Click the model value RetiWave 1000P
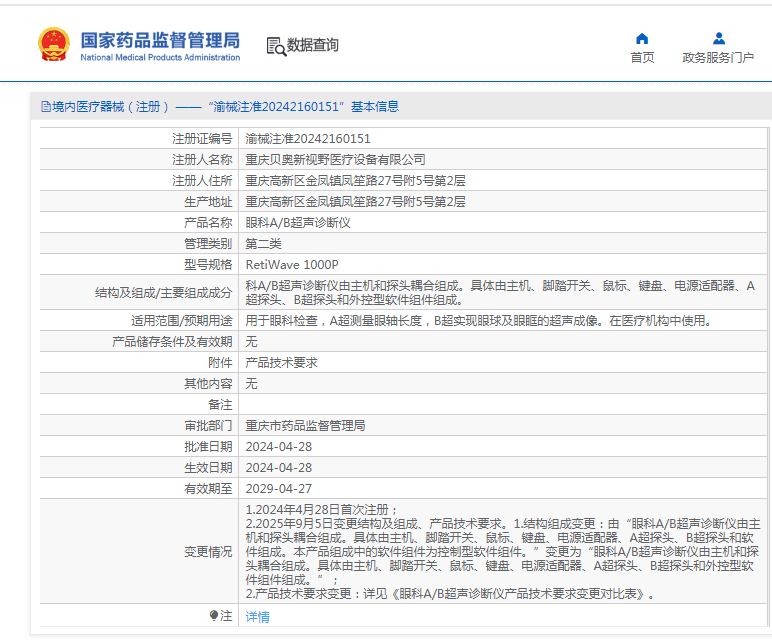772x642 pixels. coord(292,265)
